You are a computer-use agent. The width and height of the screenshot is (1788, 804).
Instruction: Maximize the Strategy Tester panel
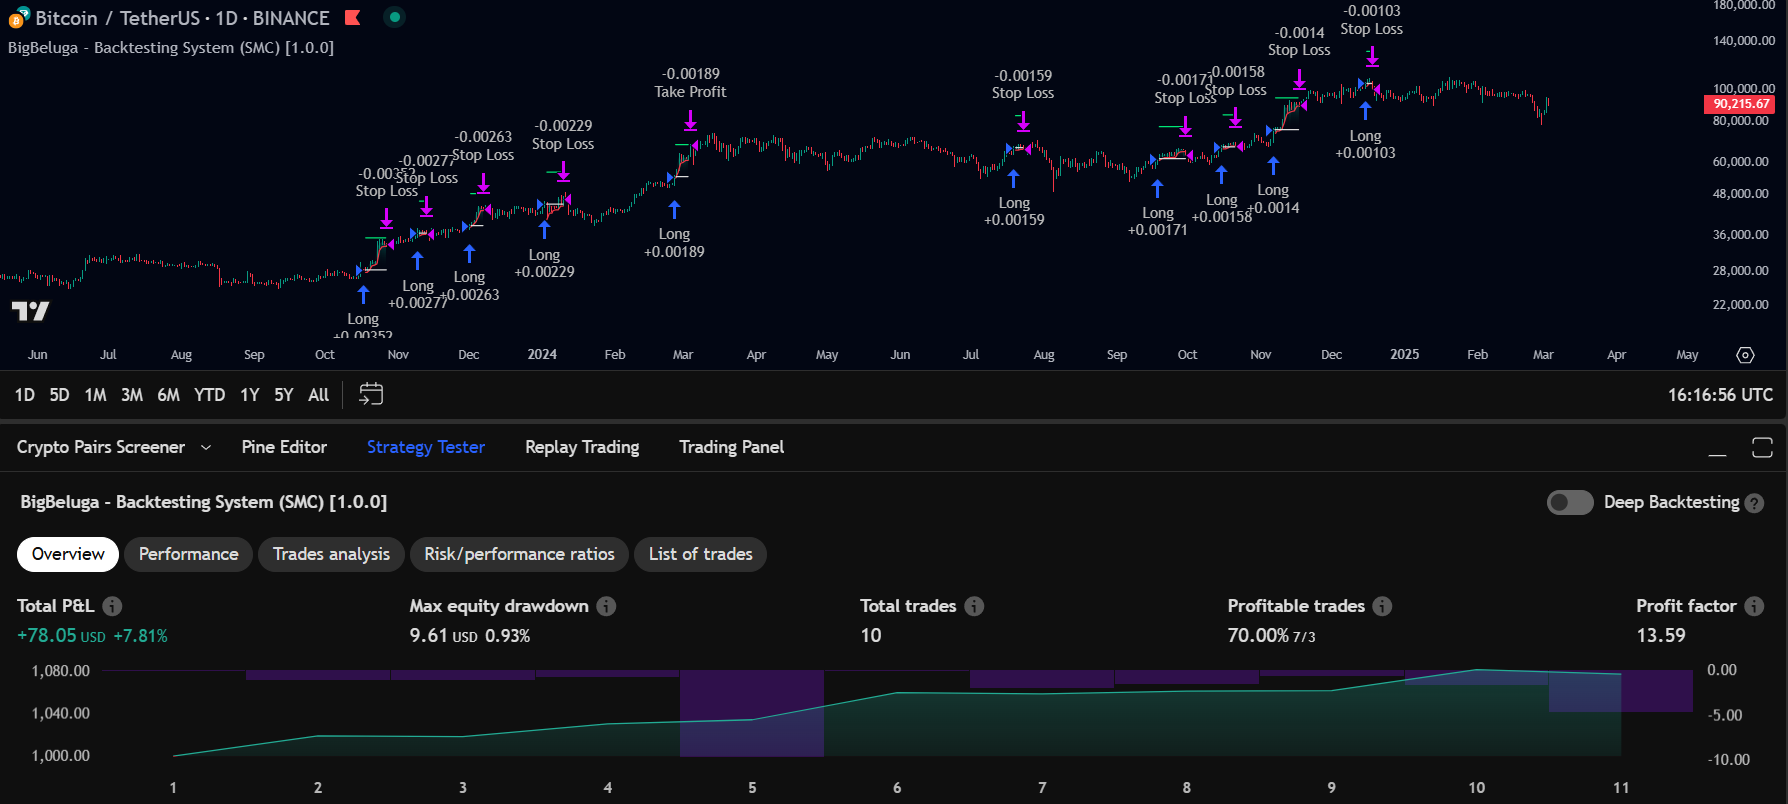coord(1762,447)
